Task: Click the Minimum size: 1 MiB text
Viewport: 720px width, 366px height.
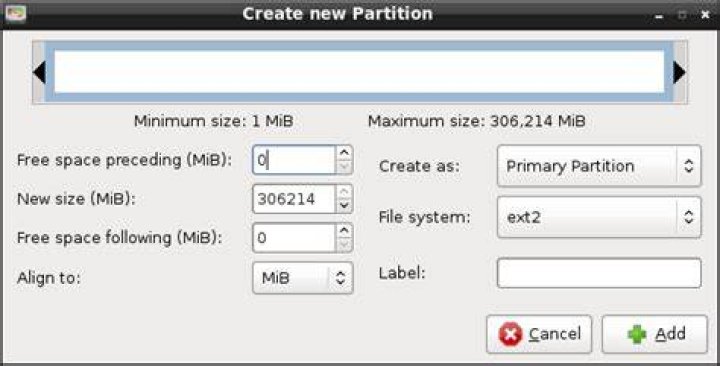Action: (x=214, y=122)
